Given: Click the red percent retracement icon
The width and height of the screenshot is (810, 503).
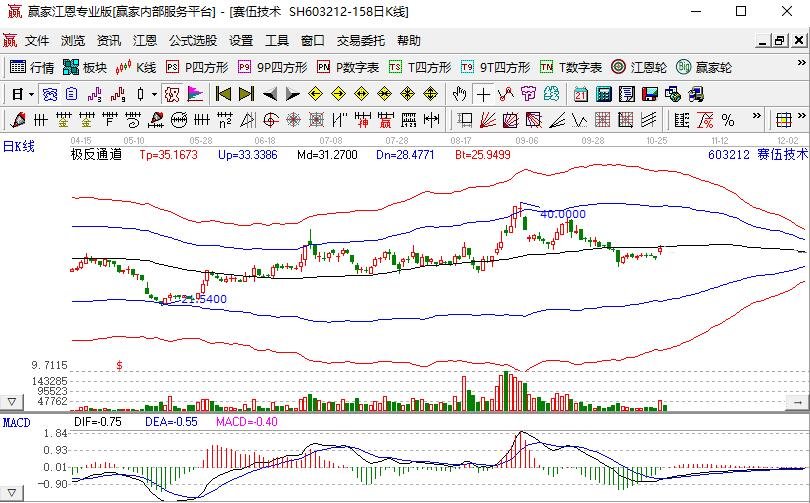Looking at the screenshot, I should [705, 120].
